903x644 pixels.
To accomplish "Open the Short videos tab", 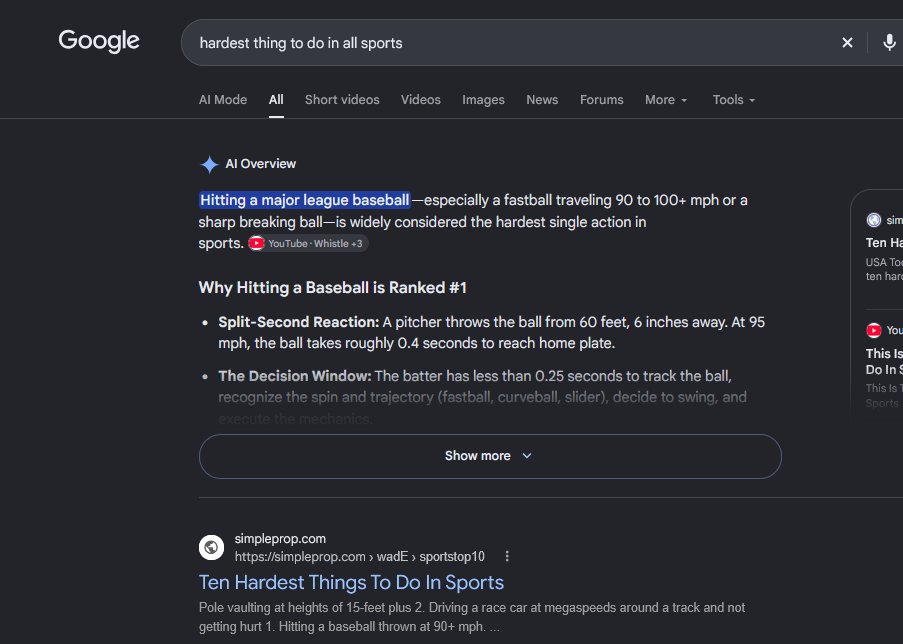I will point(342,100).
